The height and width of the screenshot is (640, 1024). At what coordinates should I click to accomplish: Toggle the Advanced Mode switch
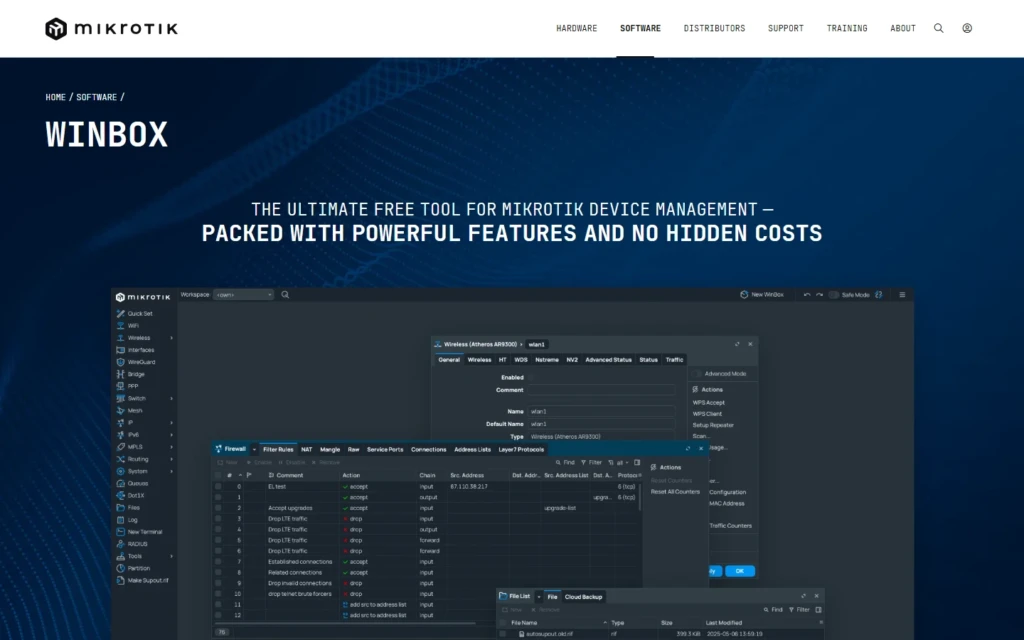pos(697,374)
